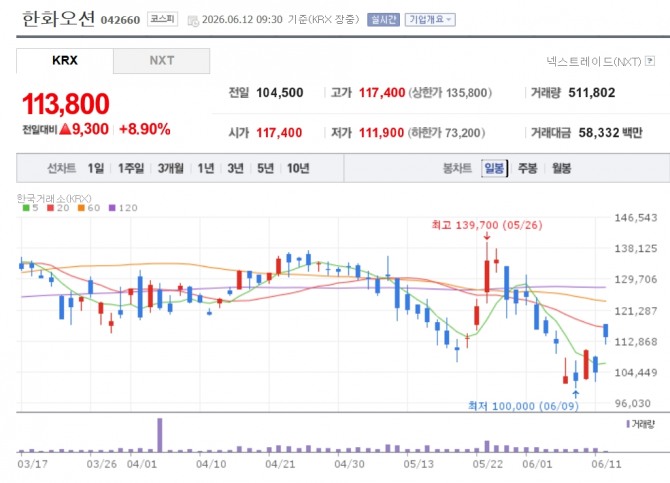Click the 05/22 date axis label
The width and height of the screenshot is (670, 483).
pos(488,464)
